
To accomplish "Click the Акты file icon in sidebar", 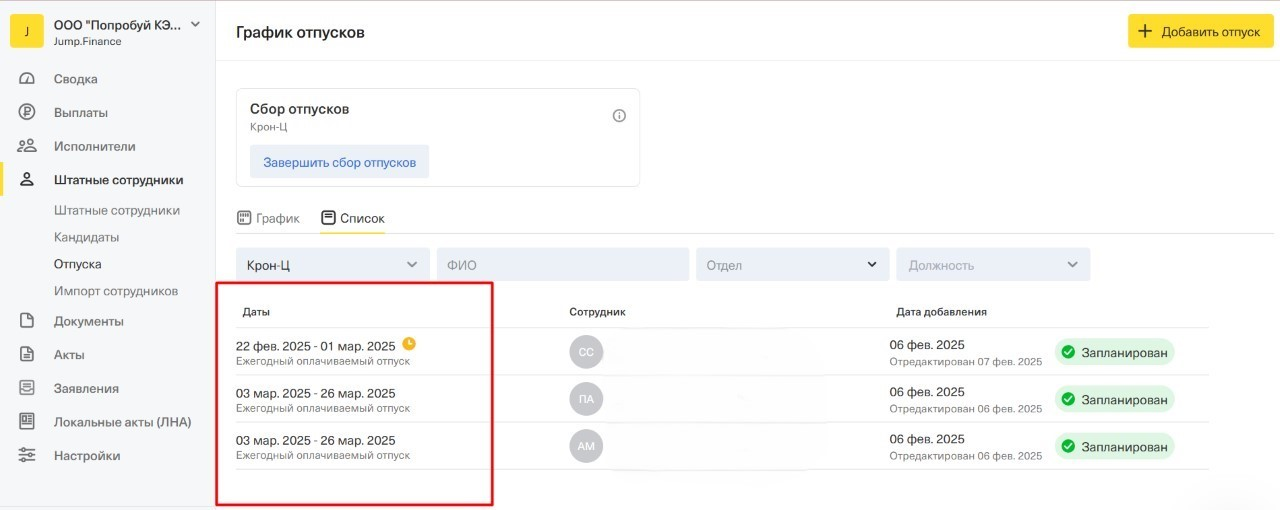I will tap(27, 355).
